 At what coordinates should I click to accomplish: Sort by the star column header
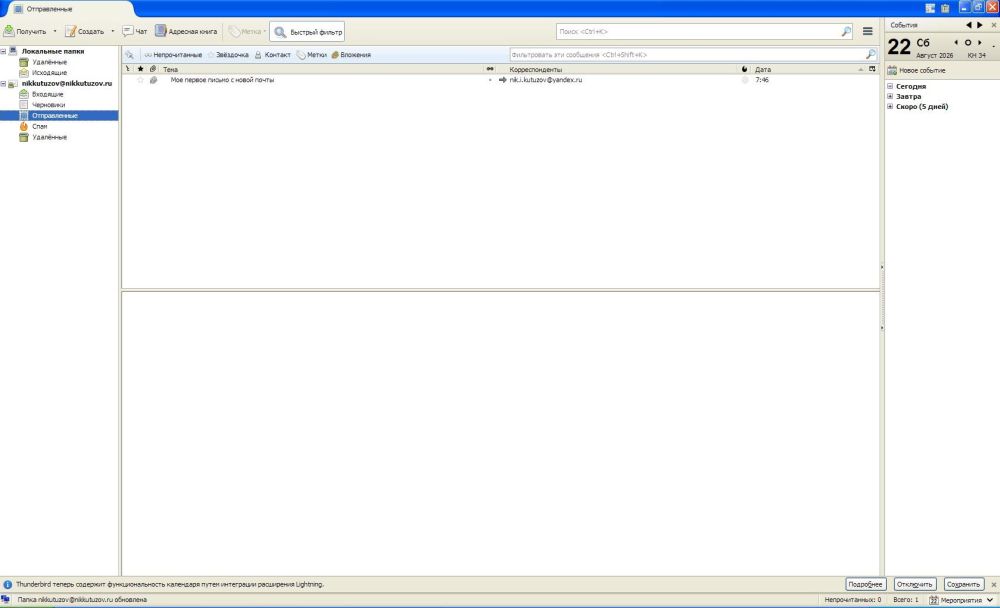[x=140, y=69]
